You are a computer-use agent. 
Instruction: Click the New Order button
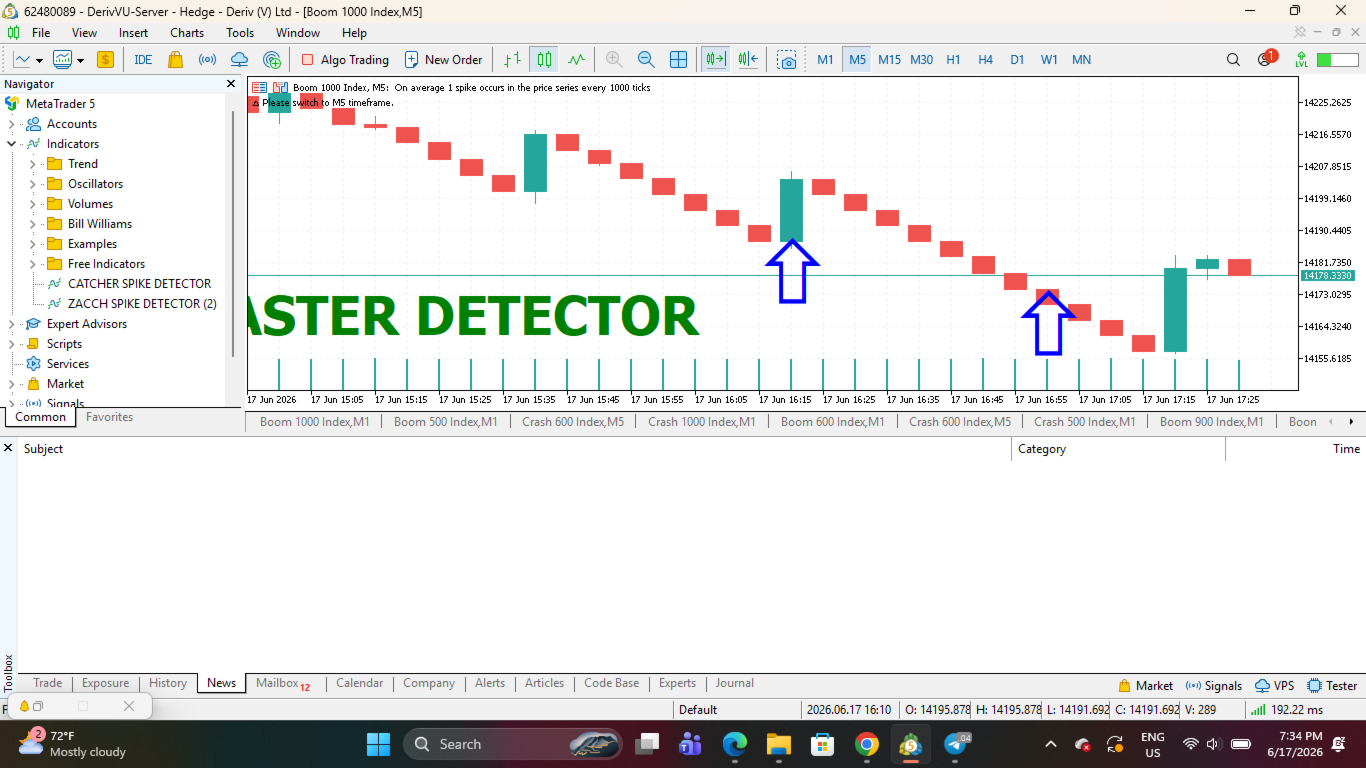click(x=443, y=59)
